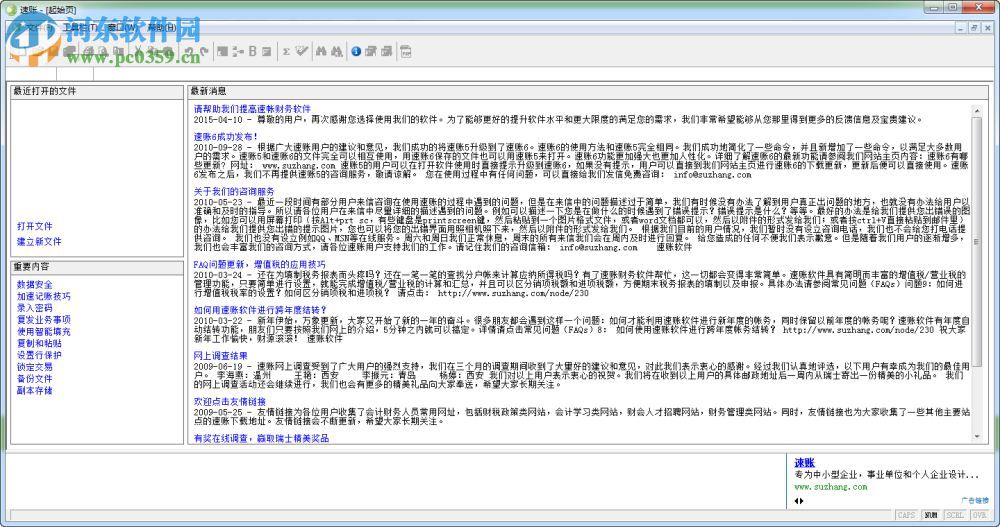This screenshot has width=1000, height=527.
Task: Click the ad previous left arrow
Action: tap(797, 501)
